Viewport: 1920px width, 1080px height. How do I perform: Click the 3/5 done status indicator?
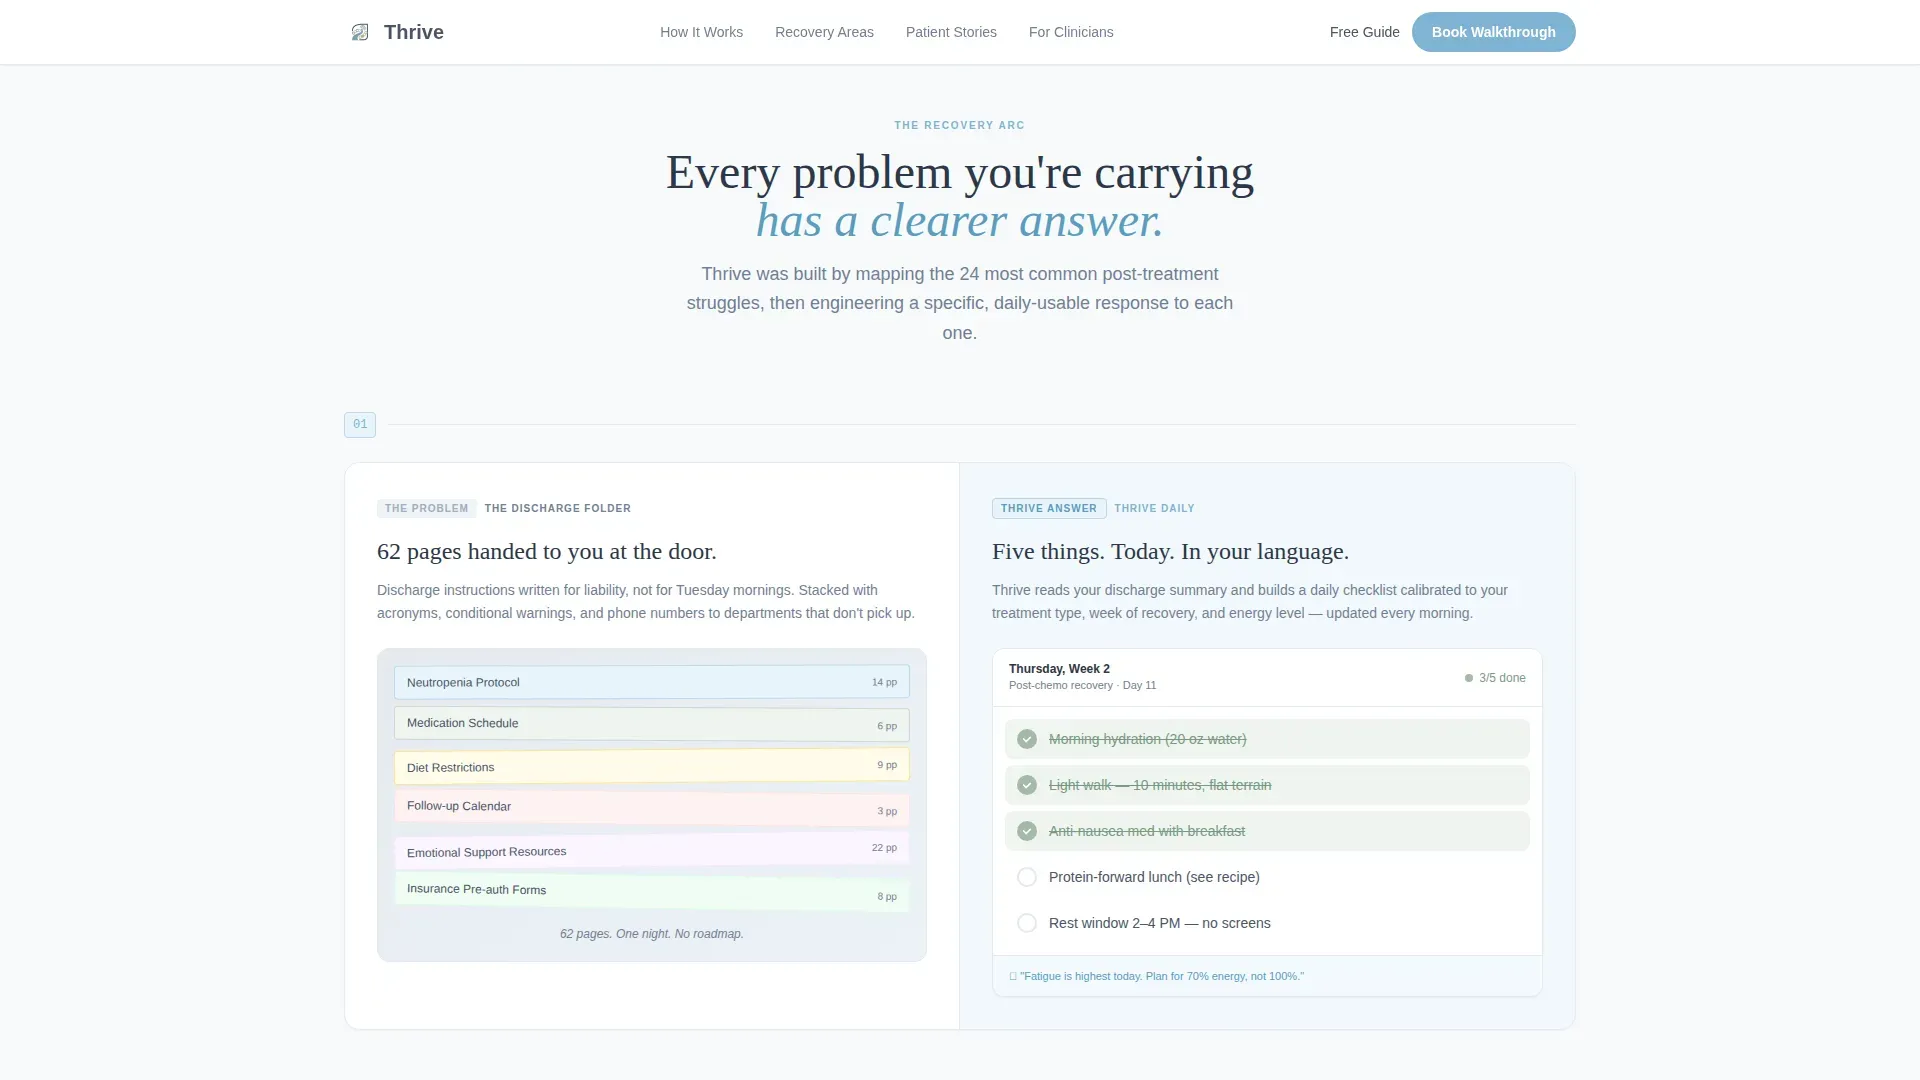click(1495, 678)
